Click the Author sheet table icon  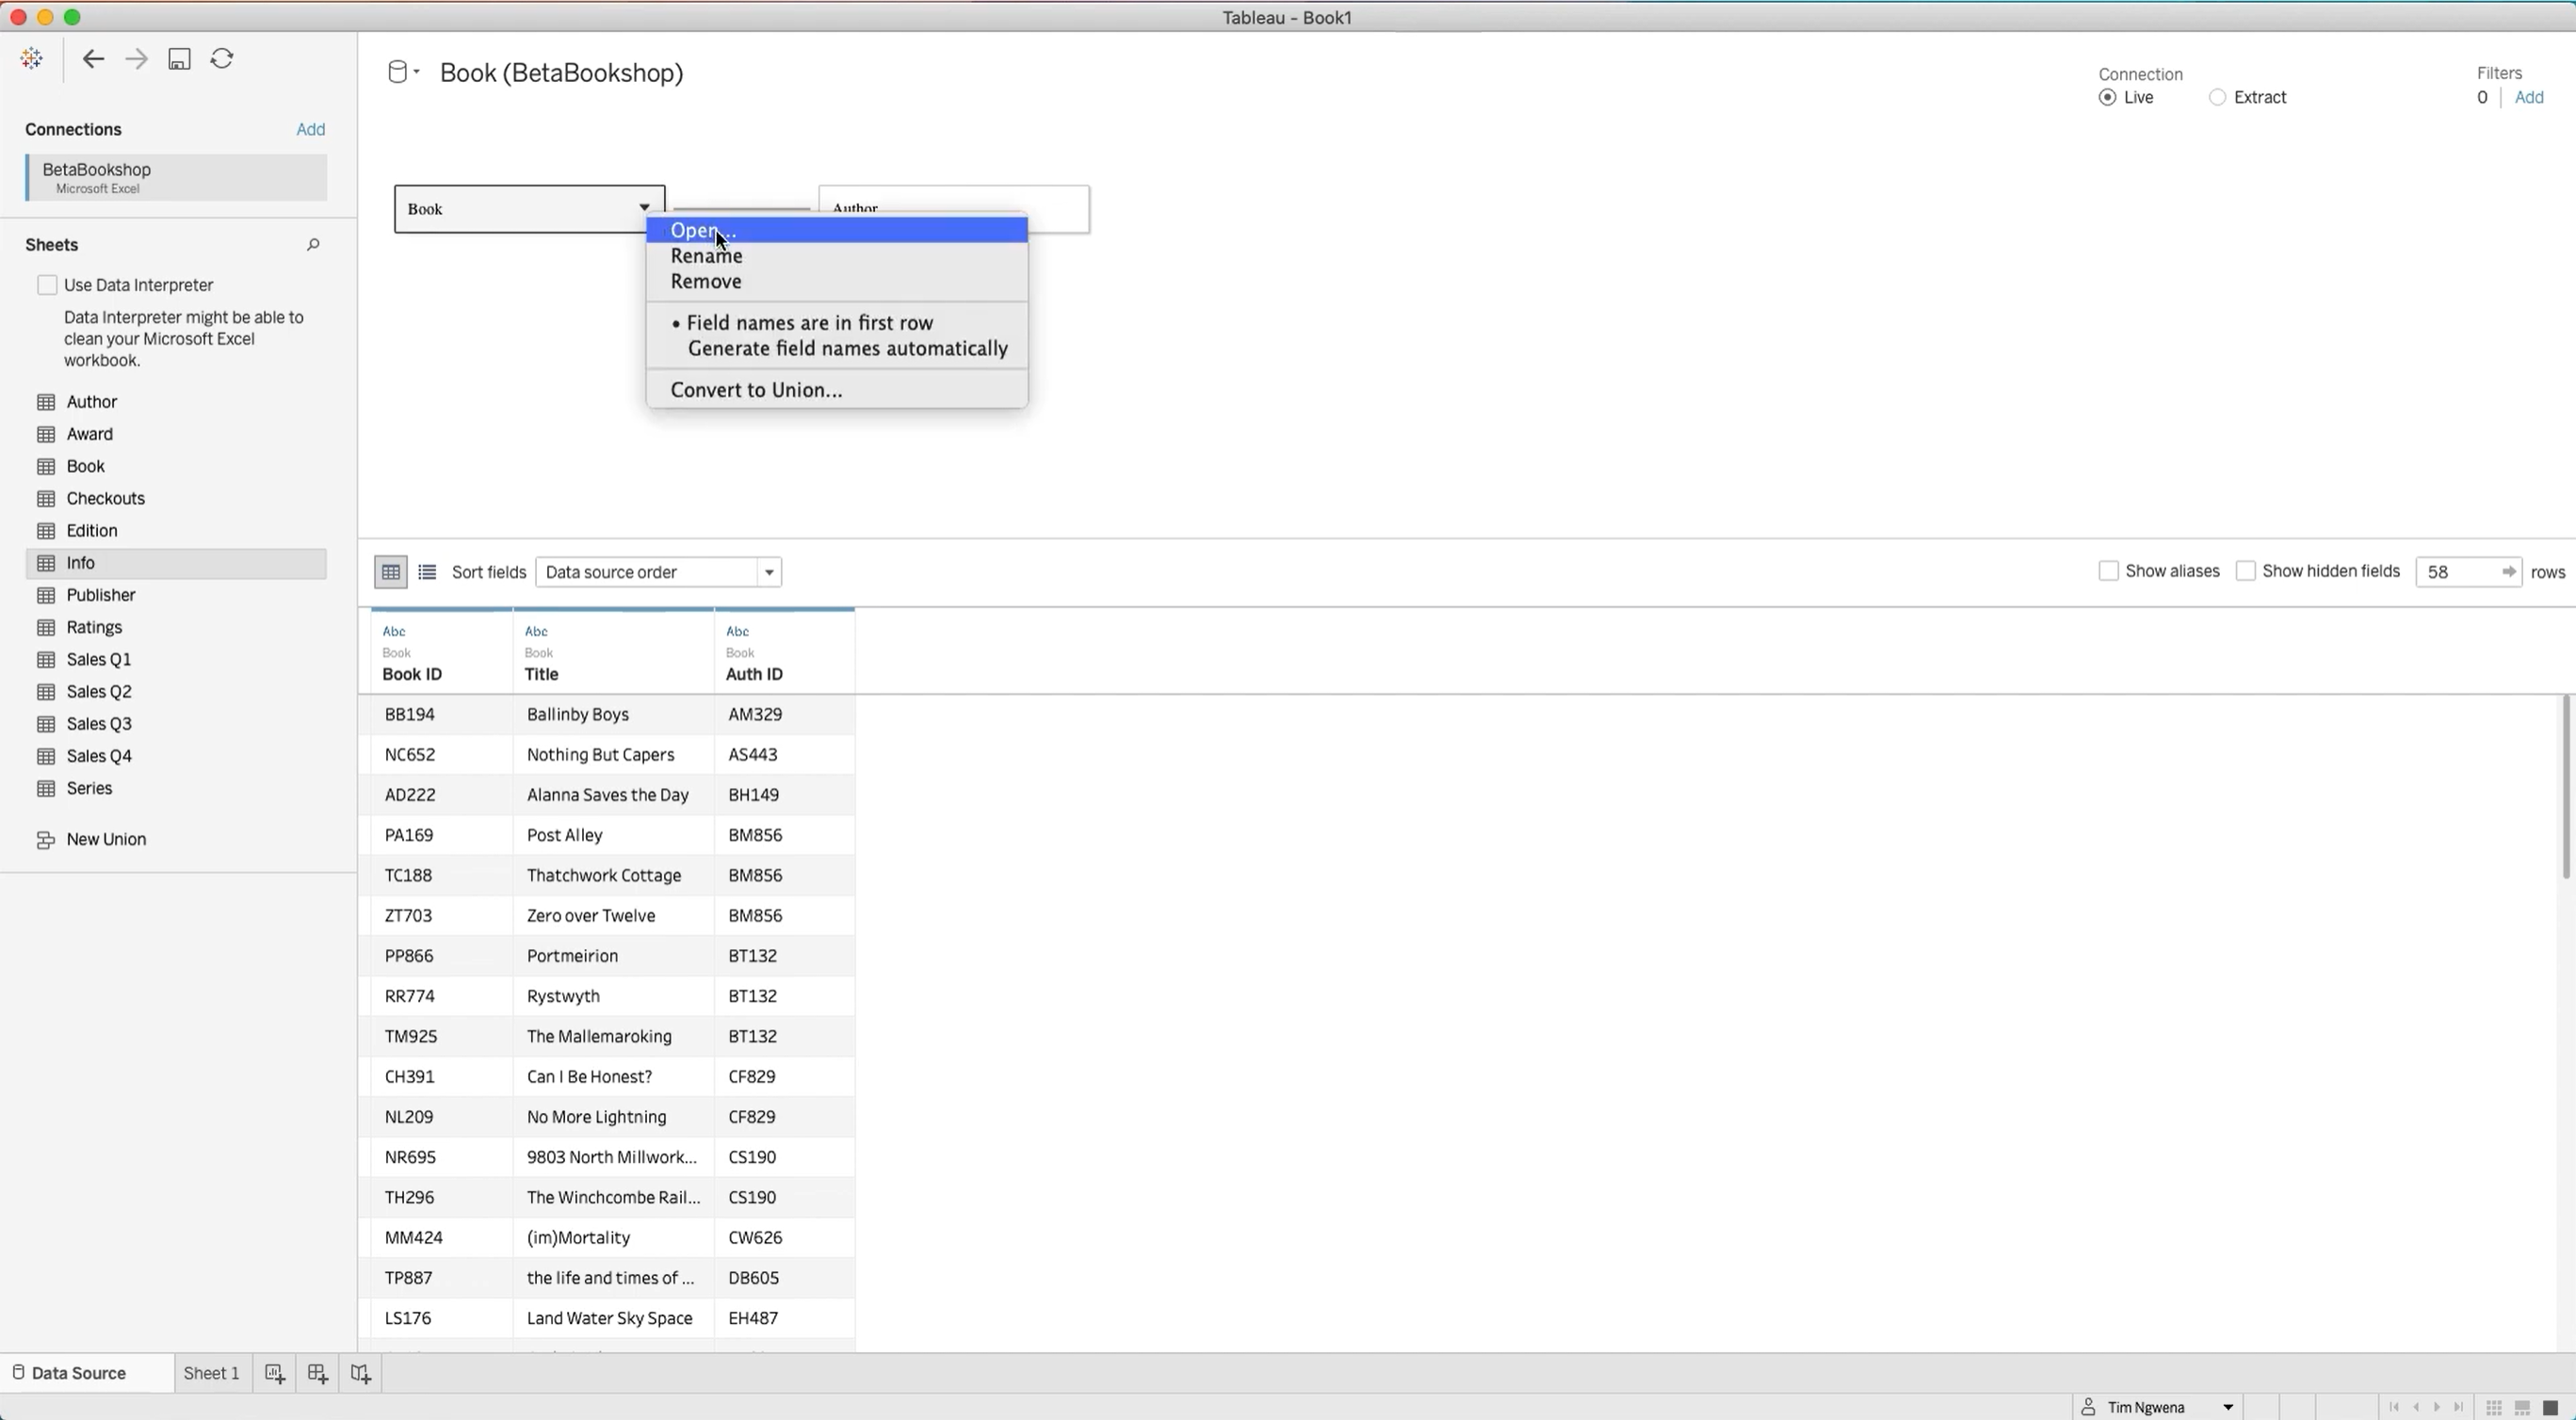tap(46, 402)
